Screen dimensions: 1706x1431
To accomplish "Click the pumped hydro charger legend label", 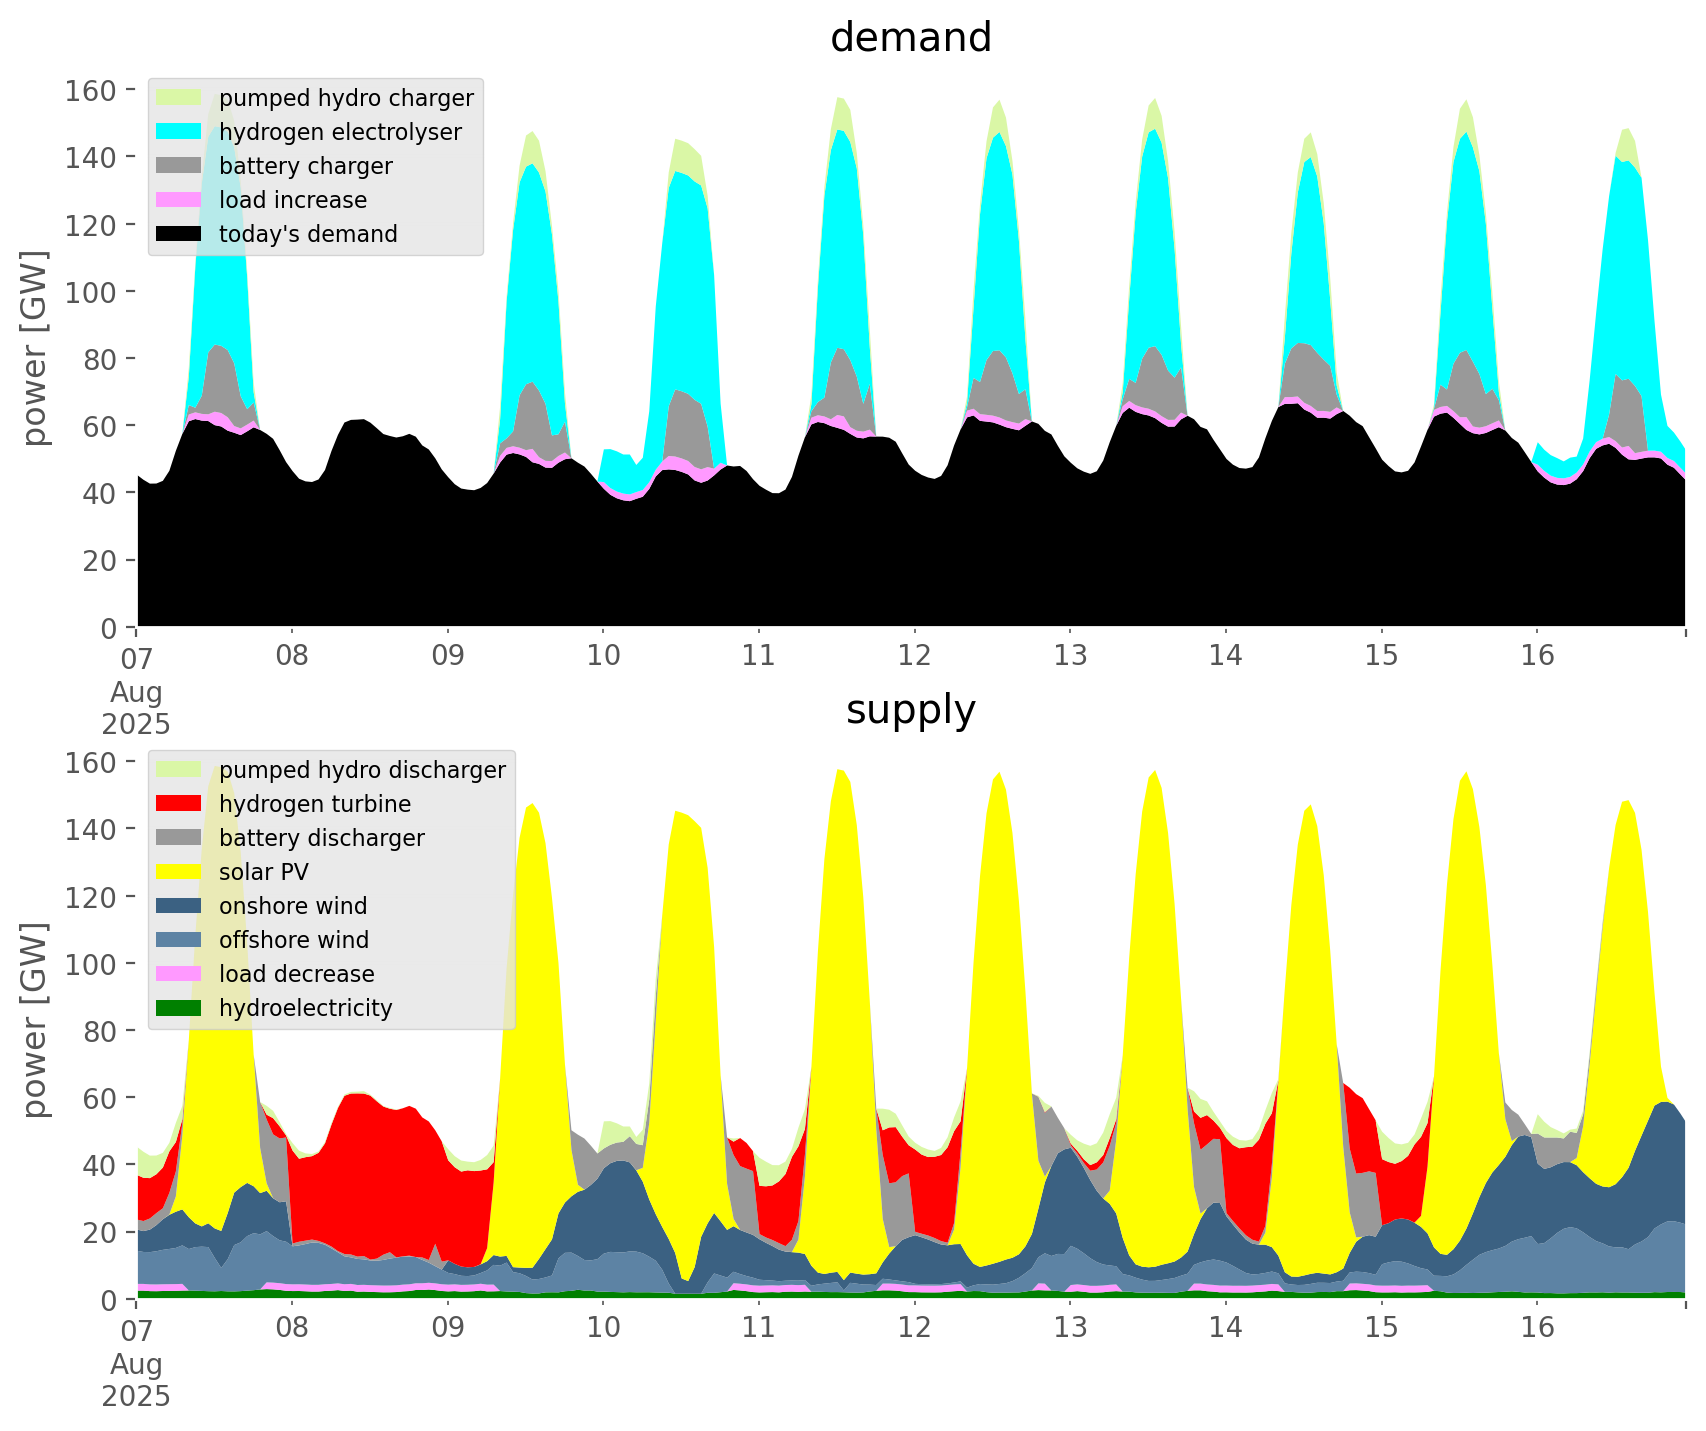I will pos(346,98).
